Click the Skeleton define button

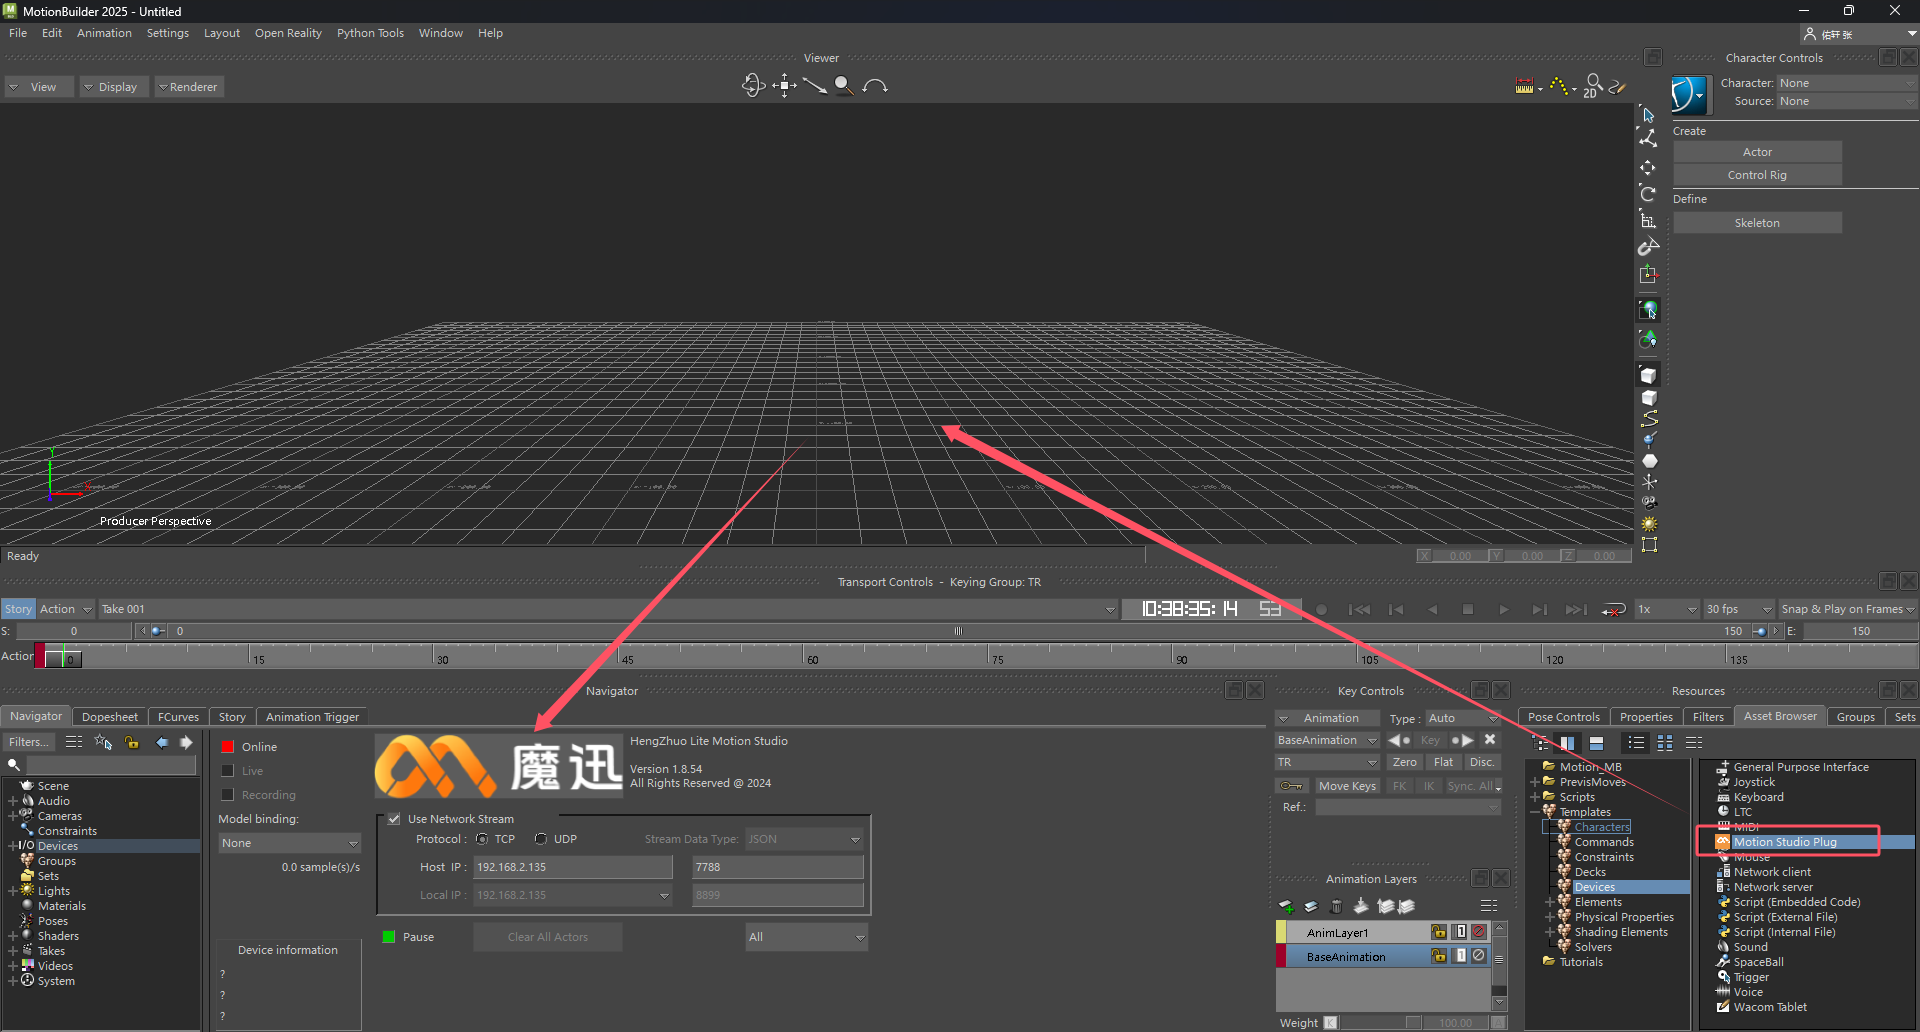click(1757, 223)
